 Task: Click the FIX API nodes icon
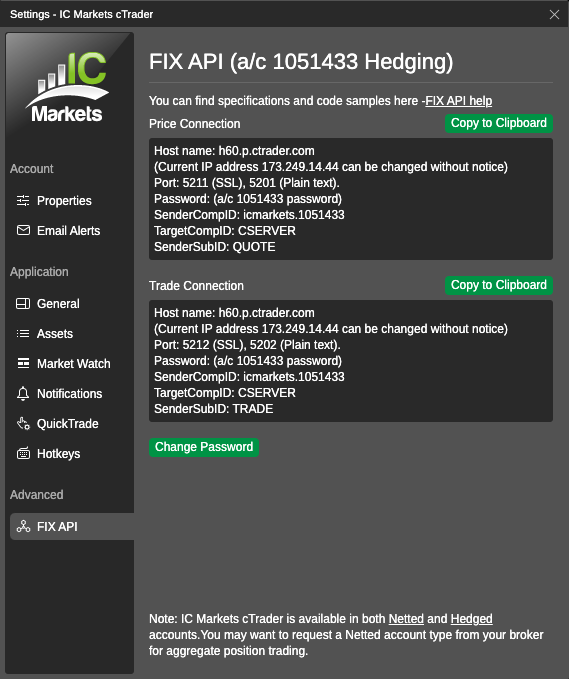[23, 527]
